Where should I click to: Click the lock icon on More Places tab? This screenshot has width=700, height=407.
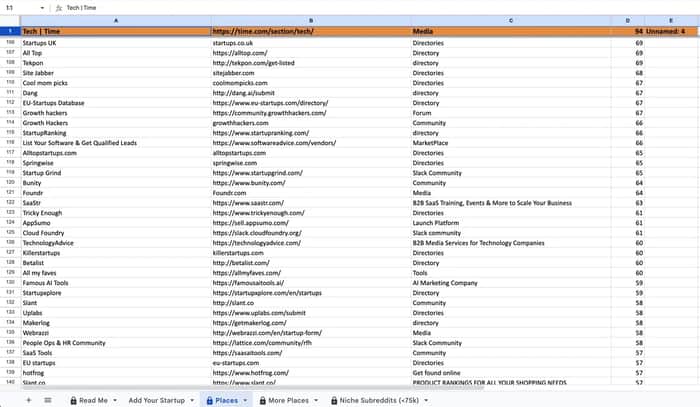pyautogui.click(x=262, y=401)
